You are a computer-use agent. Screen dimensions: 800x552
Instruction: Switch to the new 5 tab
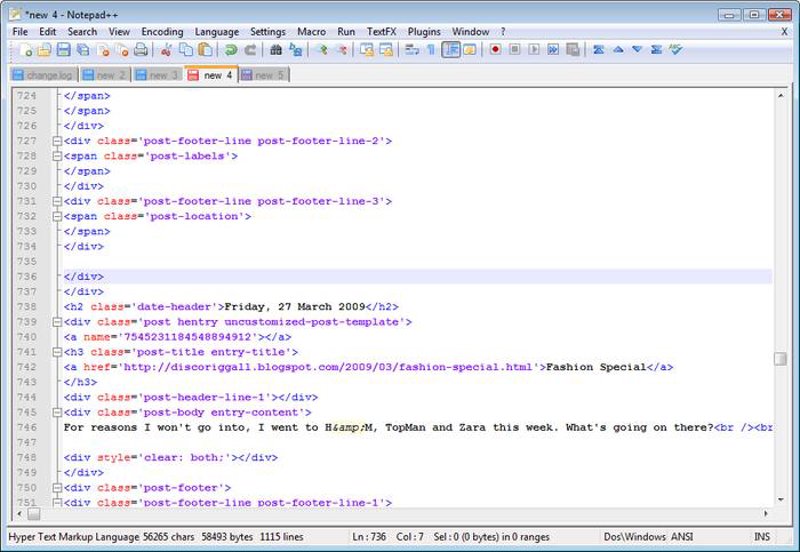pos(264,75)
